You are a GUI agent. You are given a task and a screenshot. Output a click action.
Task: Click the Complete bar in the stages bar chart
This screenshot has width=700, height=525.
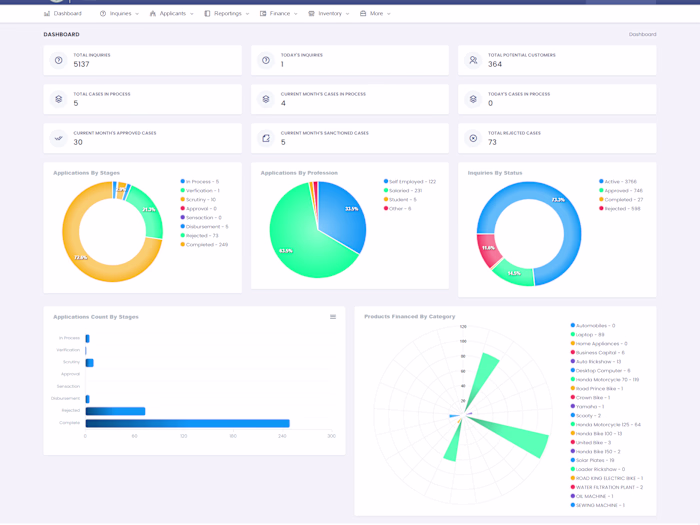[x=188, y=423]
